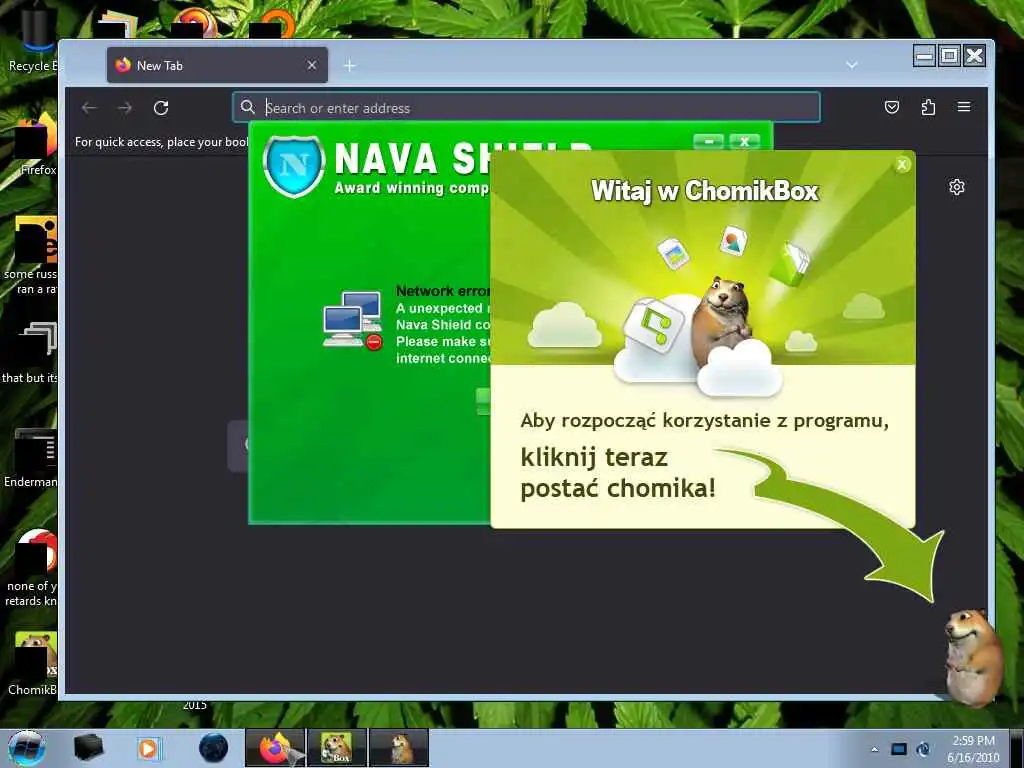Image resolution: width=1024 pixels, height=768 pixels.
Task: Click the bookmarks toolbar hint text
Action: (x=161, y=142)
